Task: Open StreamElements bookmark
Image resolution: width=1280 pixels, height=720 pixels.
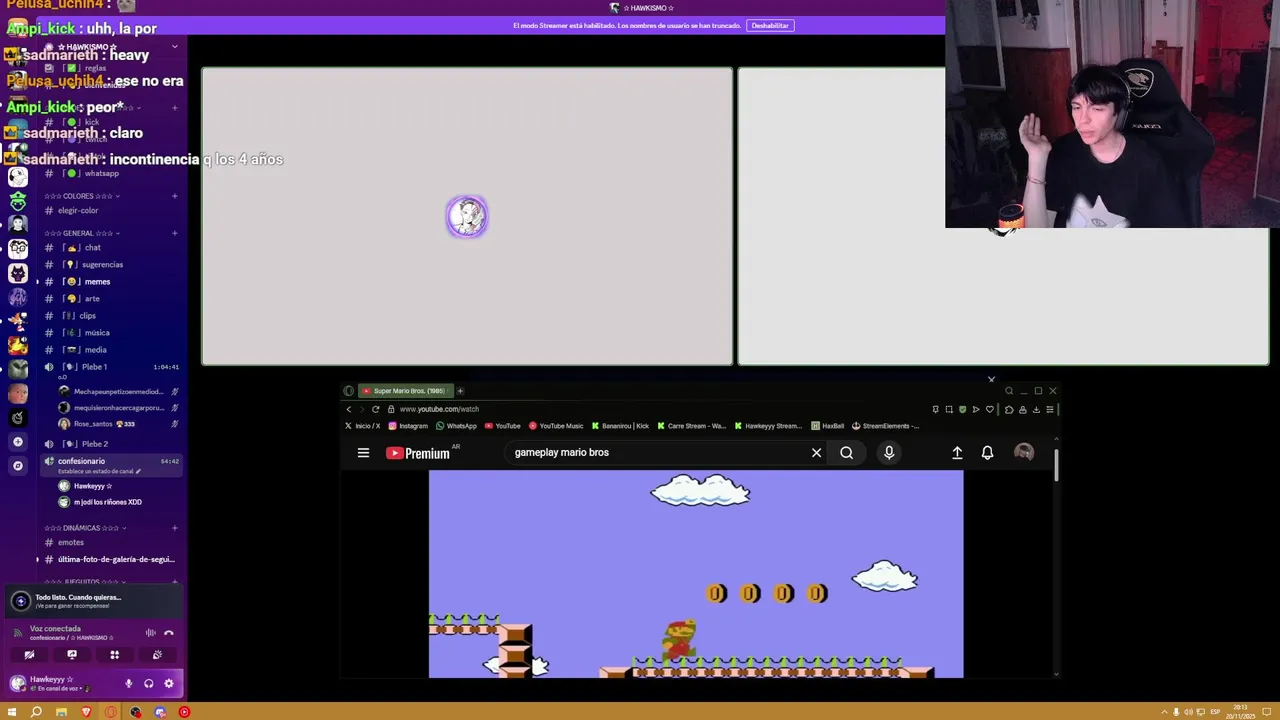Action: (886, 426)
